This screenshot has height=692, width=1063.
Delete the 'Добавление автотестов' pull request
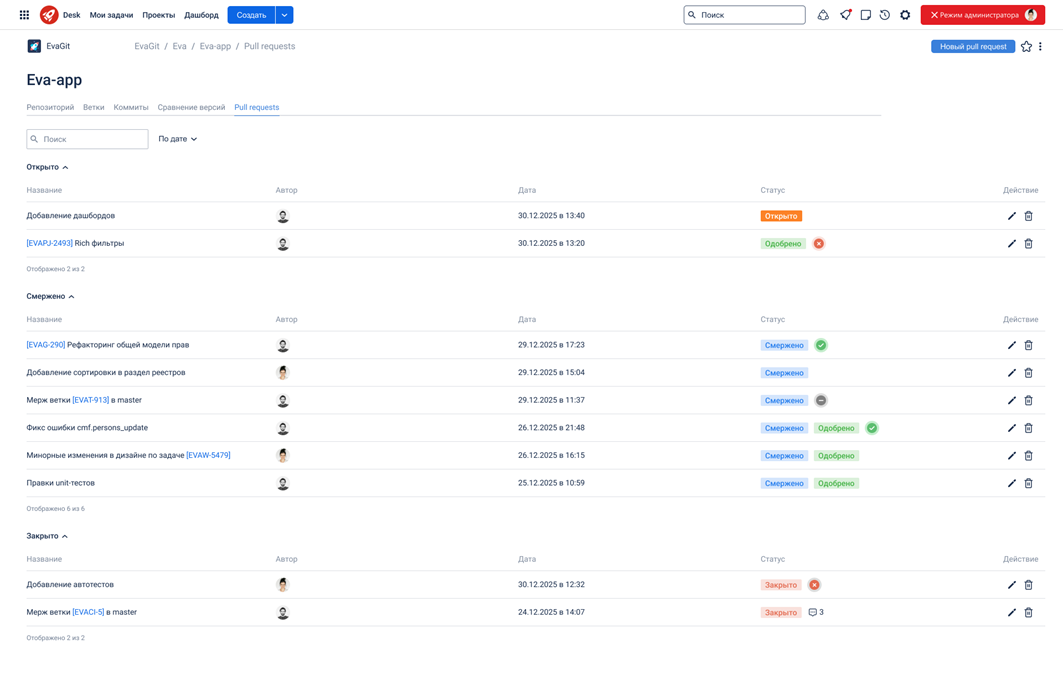coord(1028,585)
